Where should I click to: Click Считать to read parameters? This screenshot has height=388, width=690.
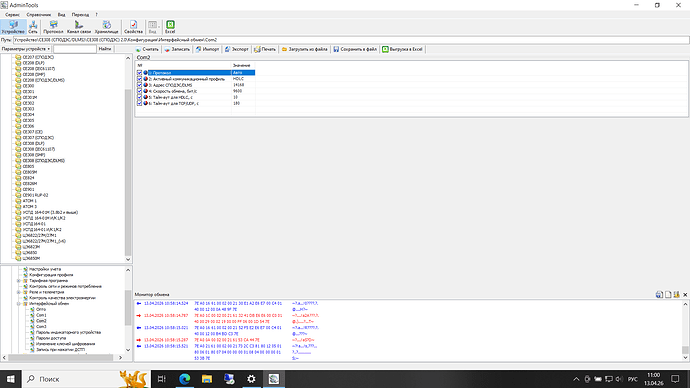147,49
